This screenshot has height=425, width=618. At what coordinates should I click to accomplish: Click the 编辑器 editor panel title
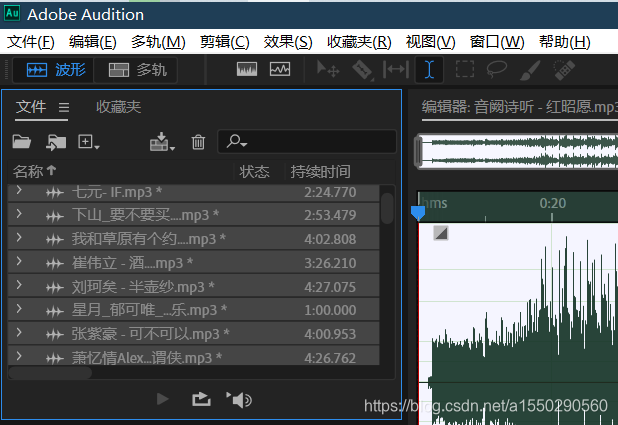point(519,107)
